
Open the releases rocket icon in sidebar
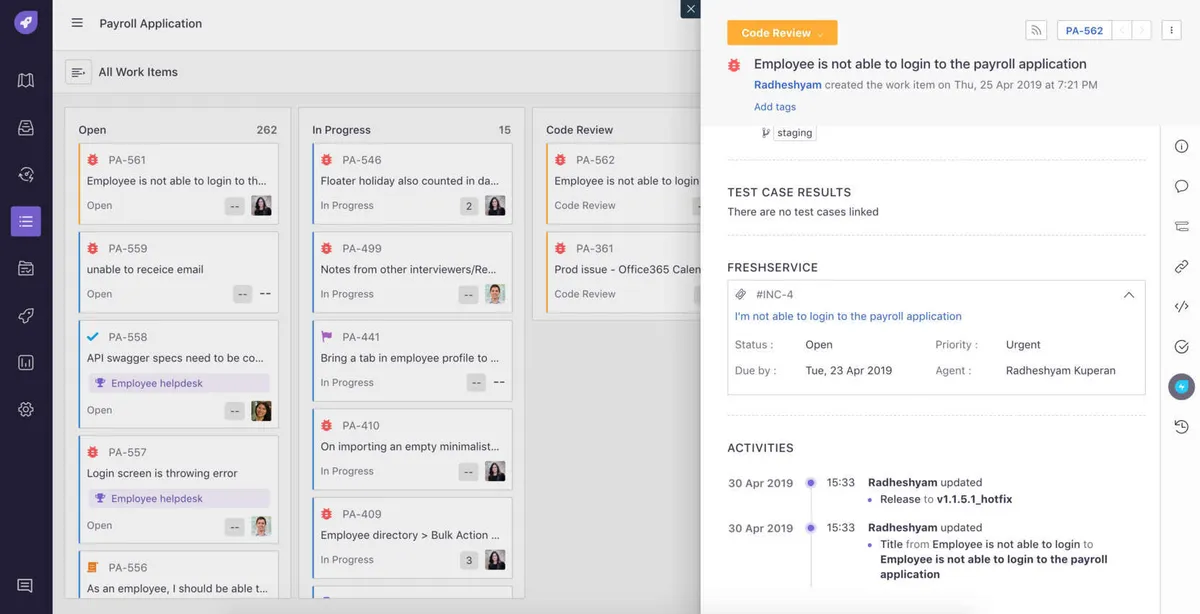tap(26, 315)
